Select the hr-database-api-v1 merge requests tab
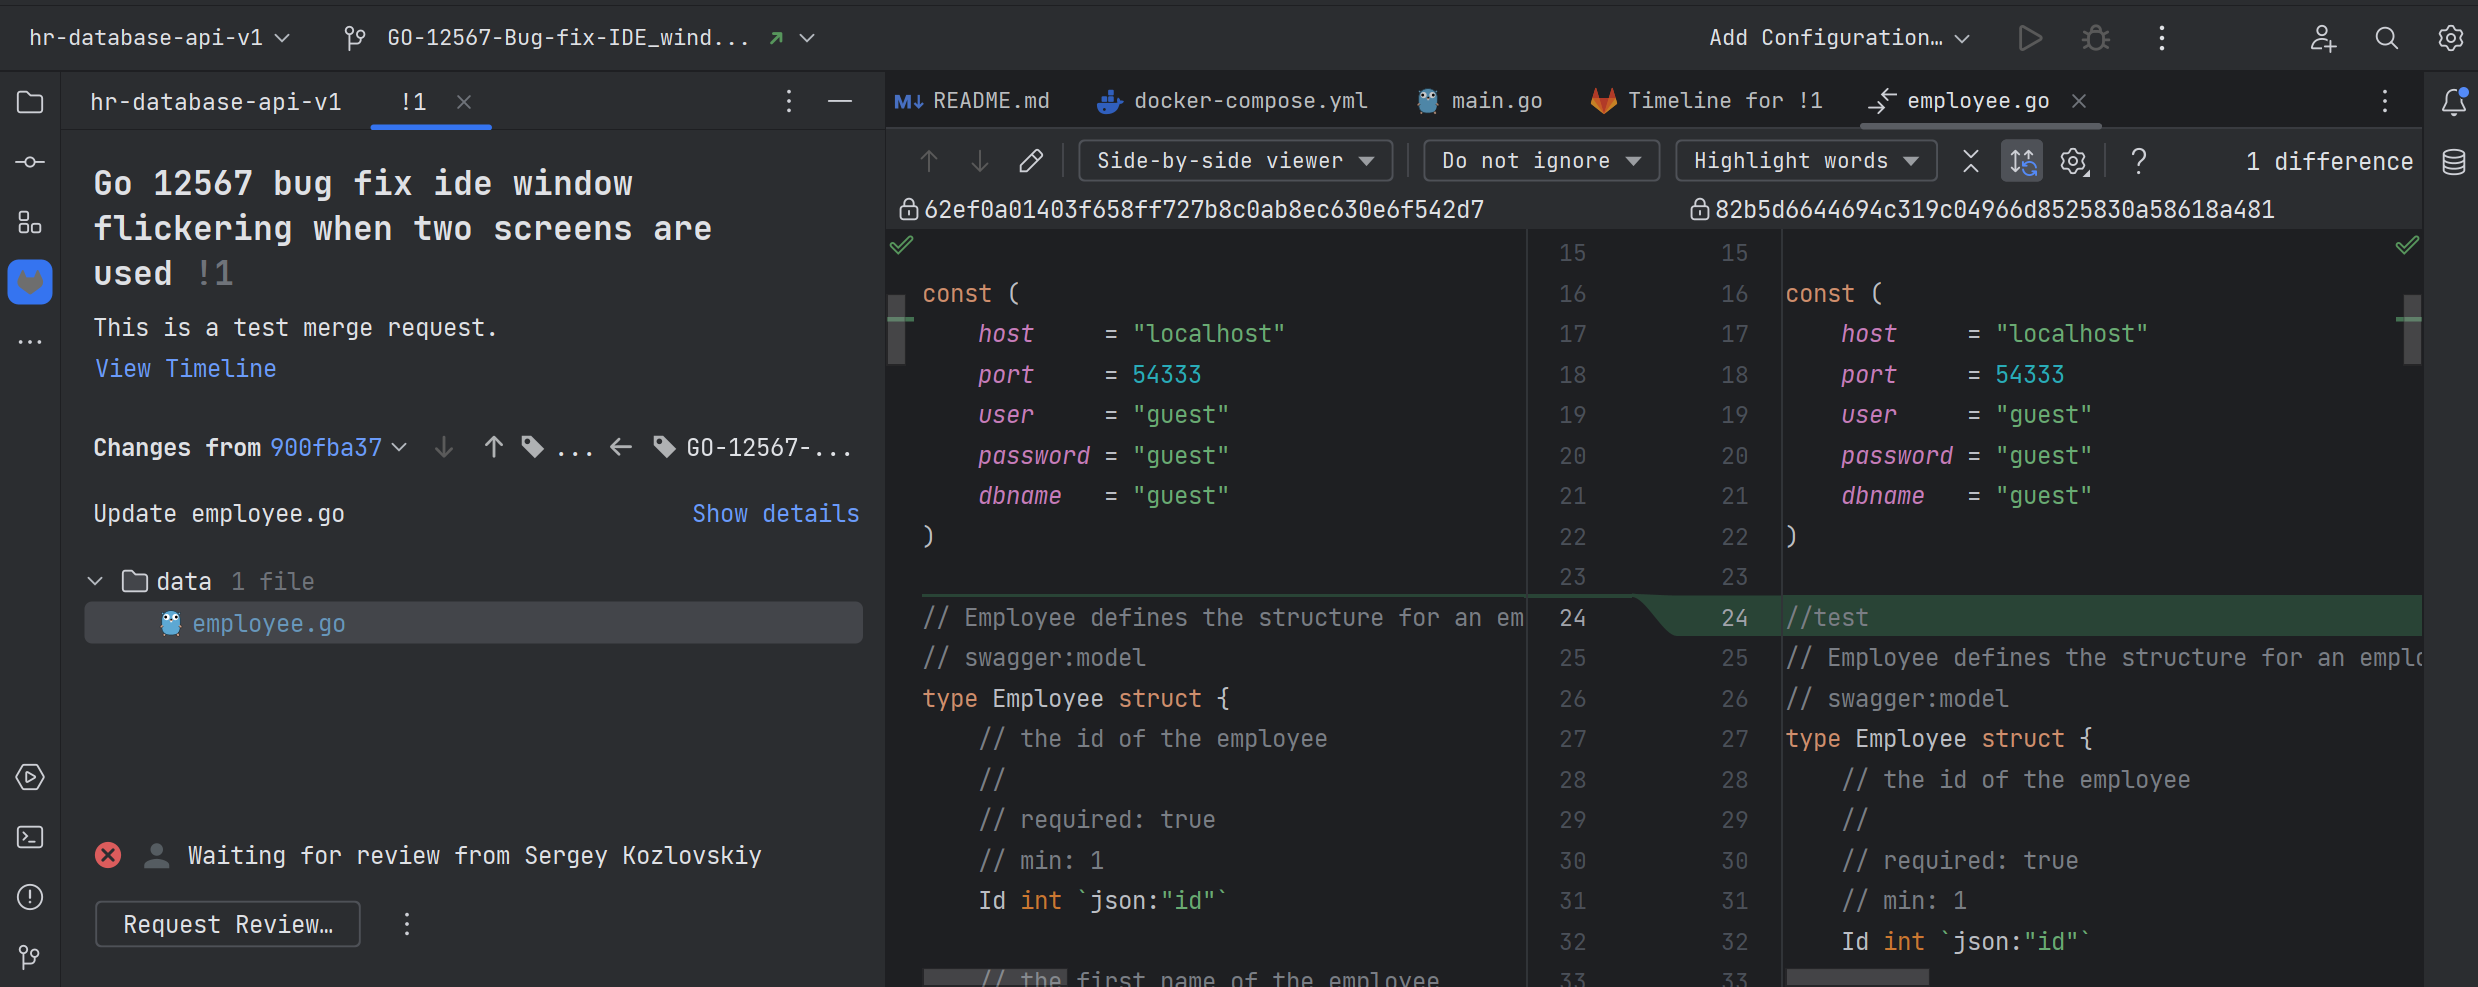 point(216,102)
